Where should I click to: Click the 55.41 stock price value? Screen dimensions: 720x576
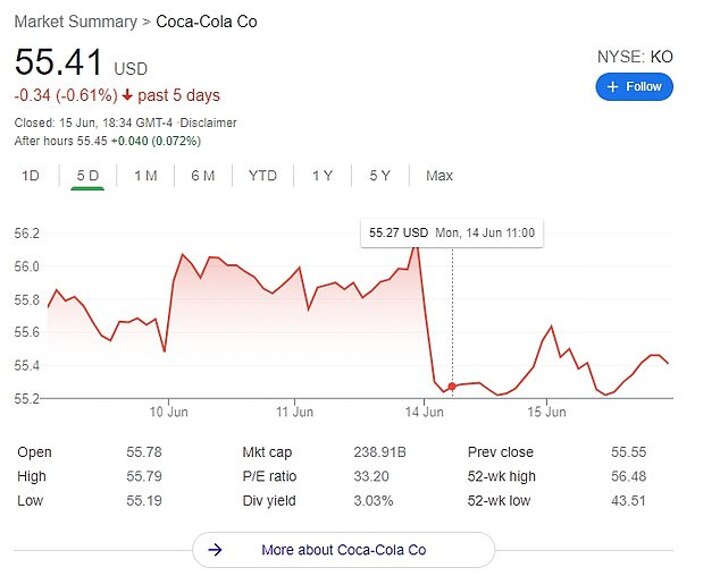tap(59, 63)
